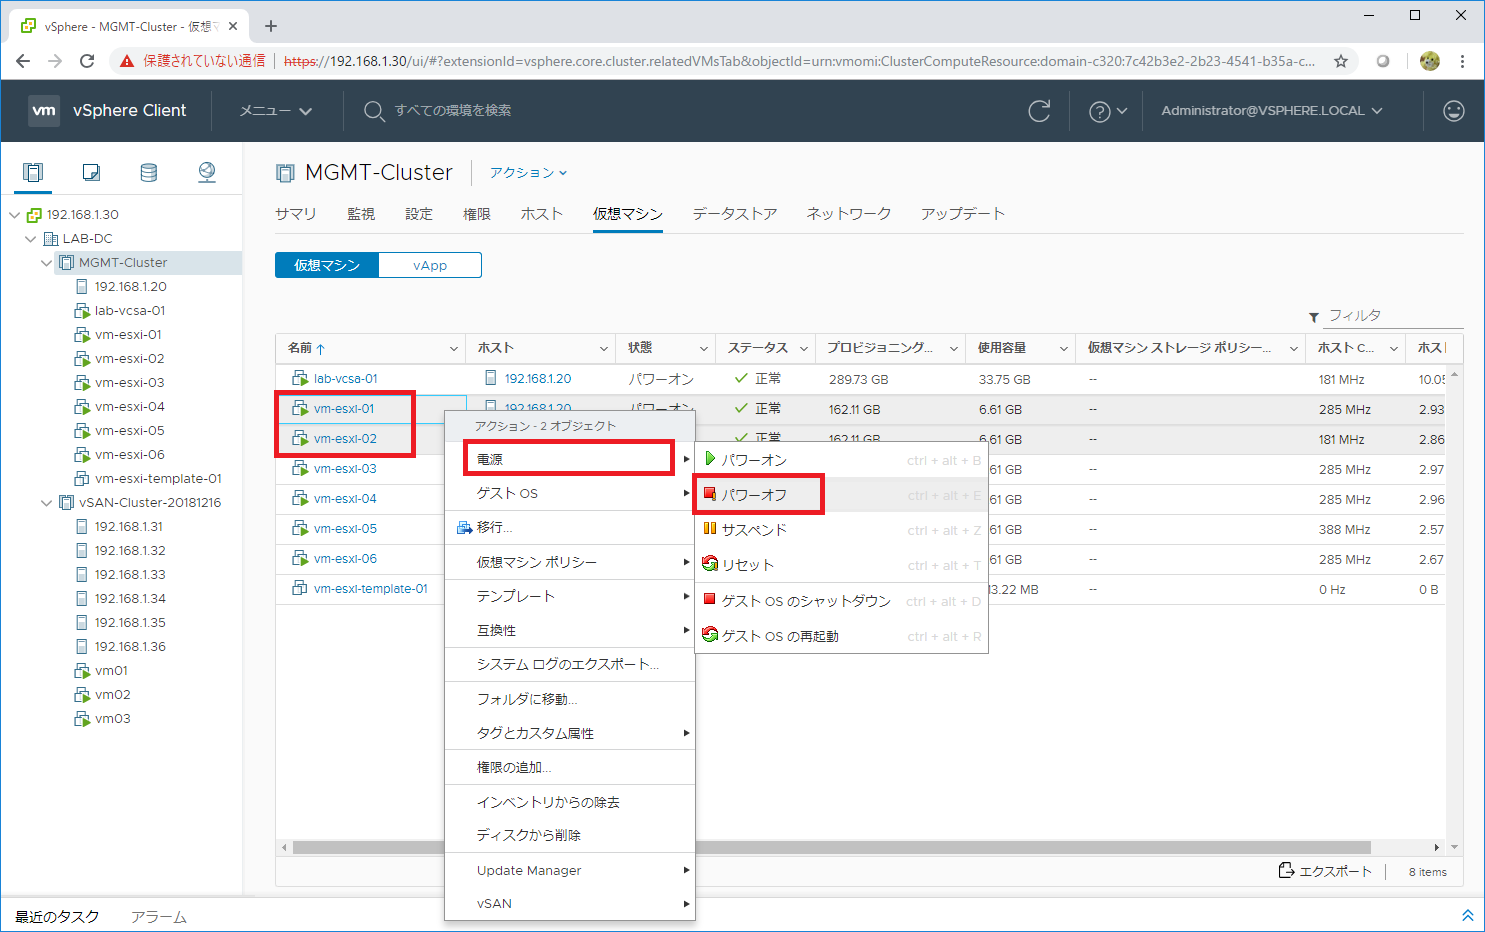Image resolution: width=1485 pixels, height=932 pixels.
Task: Switch to the 監視 tab
Action: (x=361, y=214)
